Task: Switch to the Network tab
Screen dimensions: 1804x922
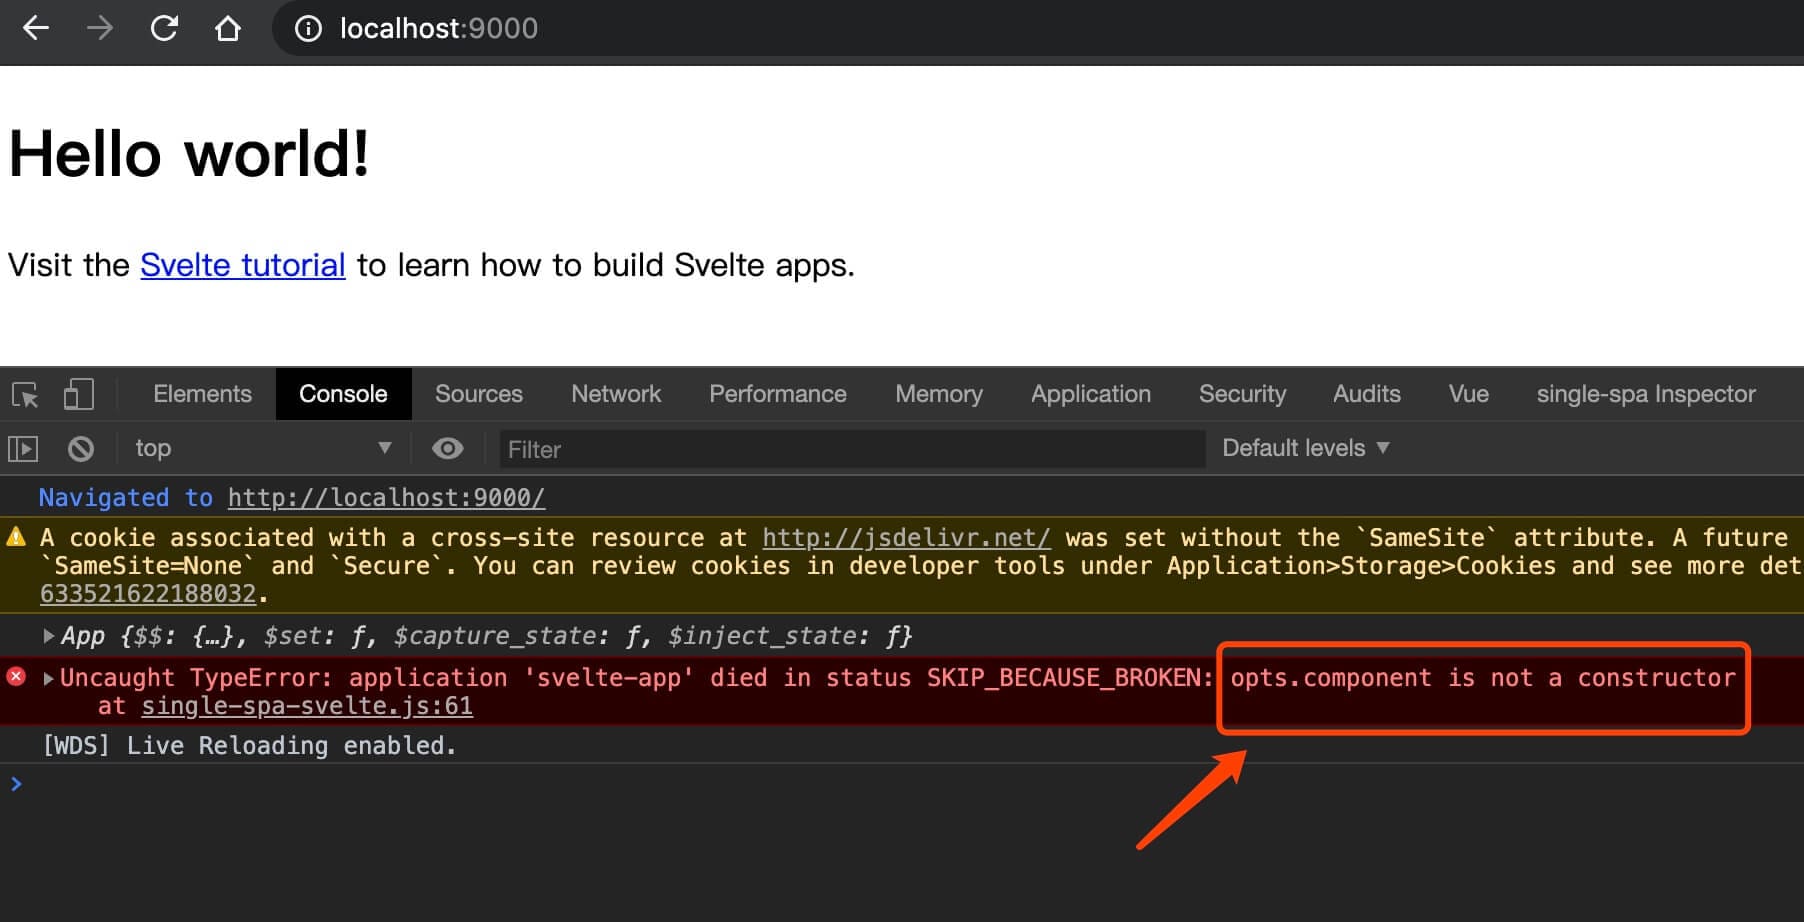Action: click(616, 394)
